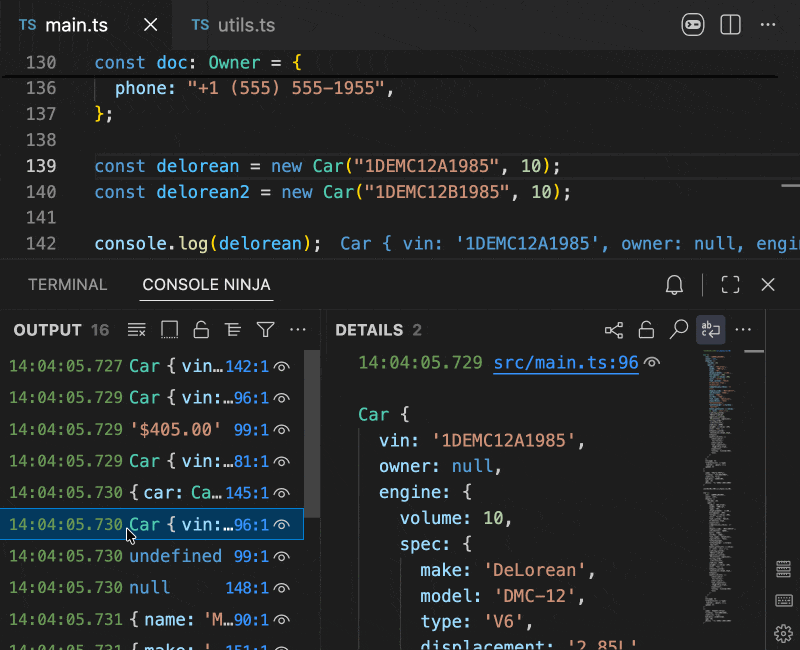Select the null log entry

coord(152,588)
